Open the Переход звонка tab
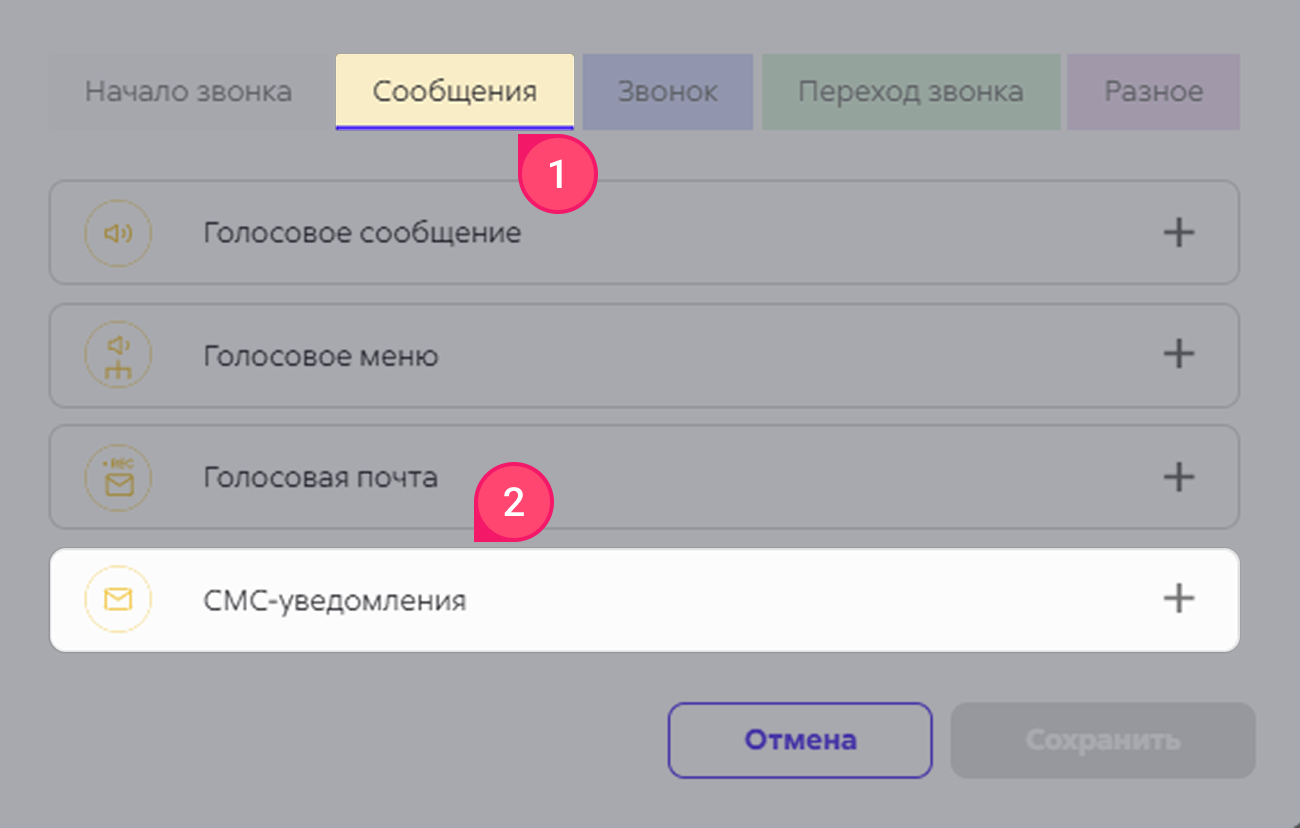1300x828 pixels. point(910,92)
